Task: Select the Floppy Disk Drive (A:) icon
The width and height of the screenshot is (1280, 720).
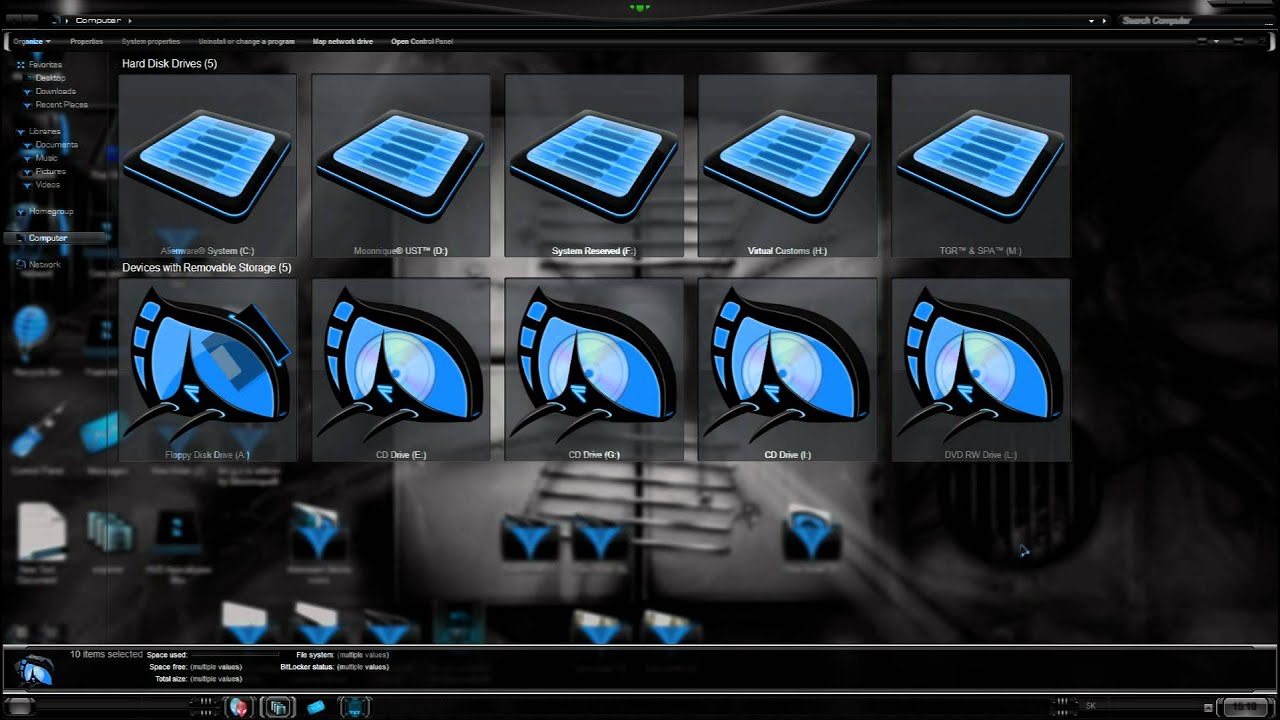Action: coord(207,370)
